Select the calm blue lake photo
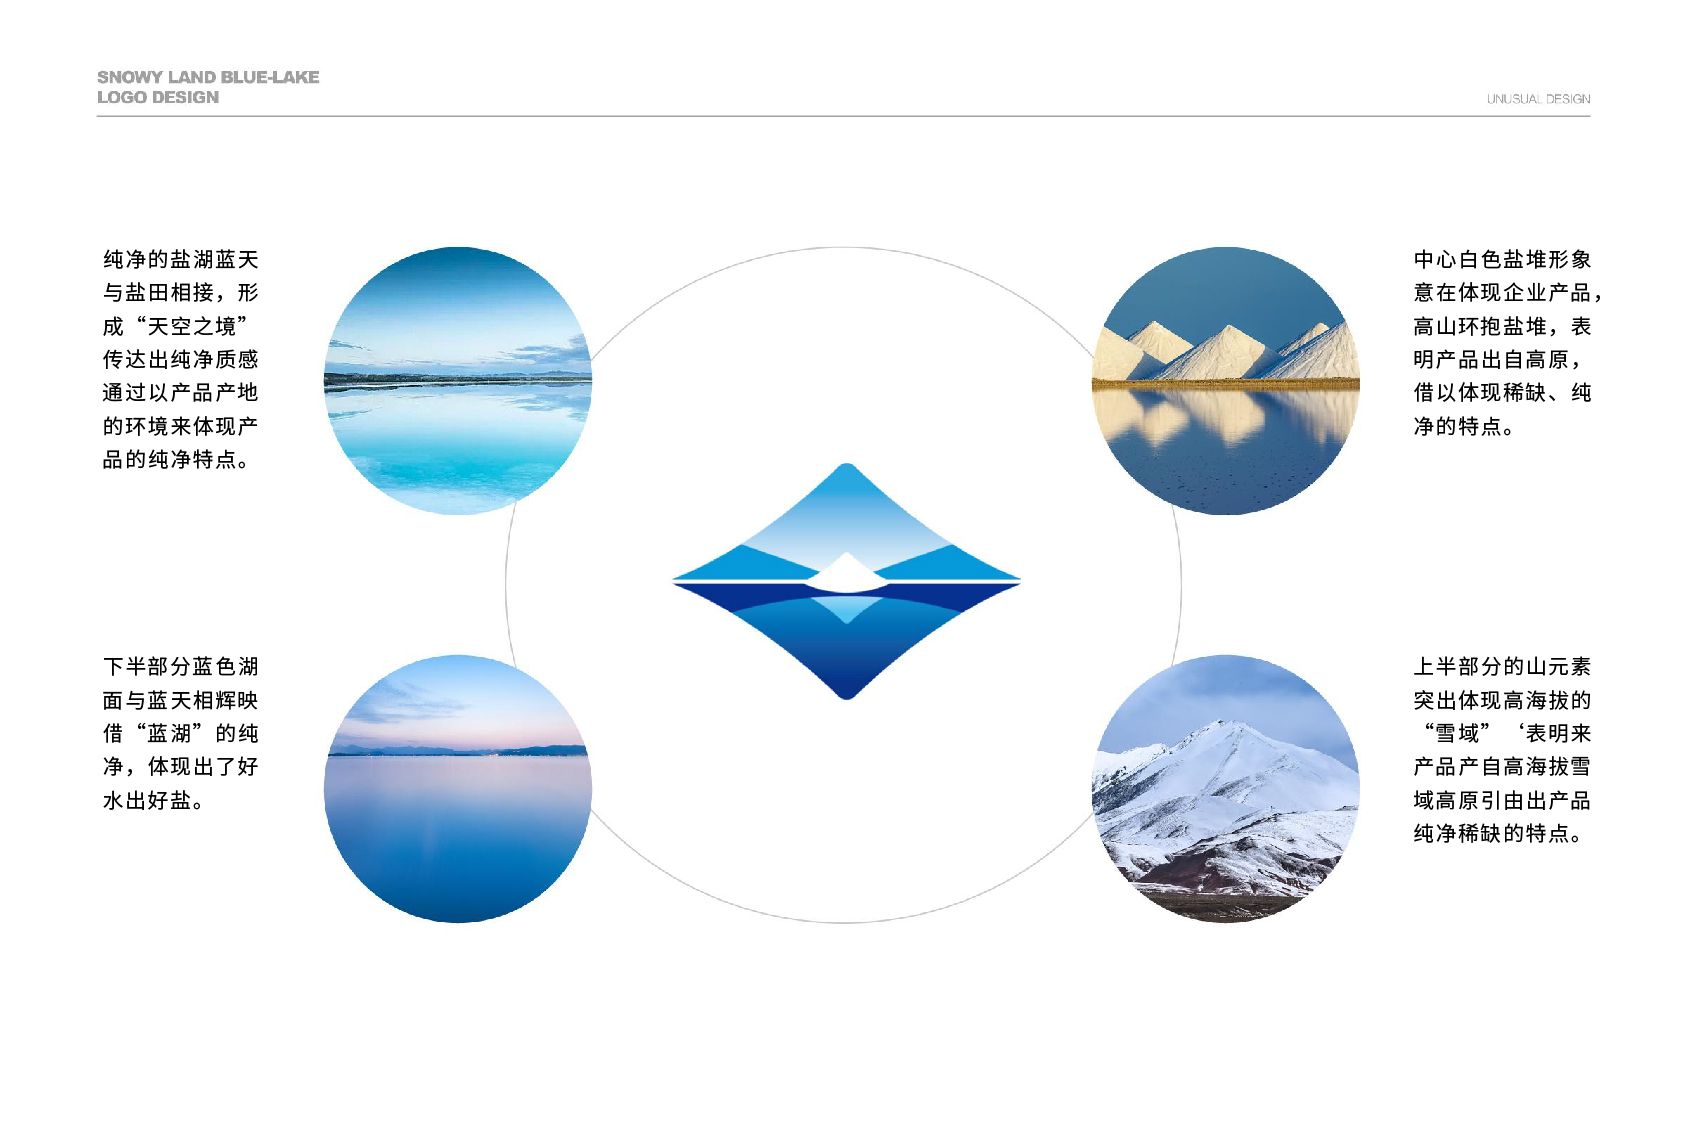The height and width of the screenshot is (1125, 1688). coord(458,789)
